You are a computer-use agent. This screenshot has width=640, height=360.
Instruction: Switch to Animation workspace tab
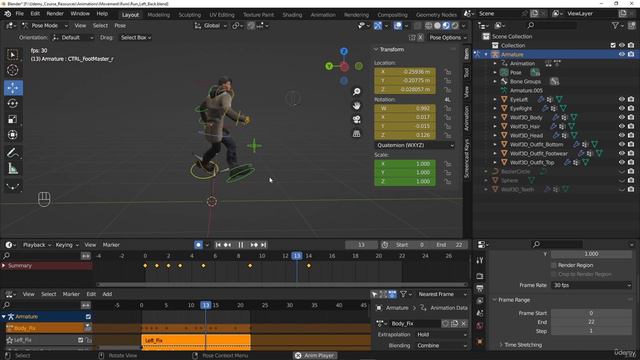tap(323, 15)
